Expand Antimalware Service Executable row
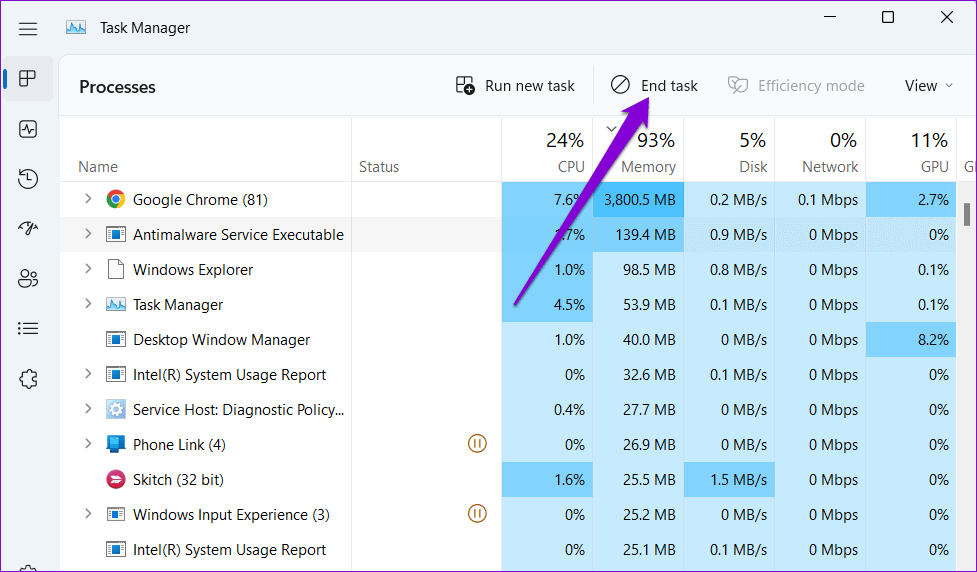Image resolution: width=977 pixels, height=572 pixels. tap(88, 234)
